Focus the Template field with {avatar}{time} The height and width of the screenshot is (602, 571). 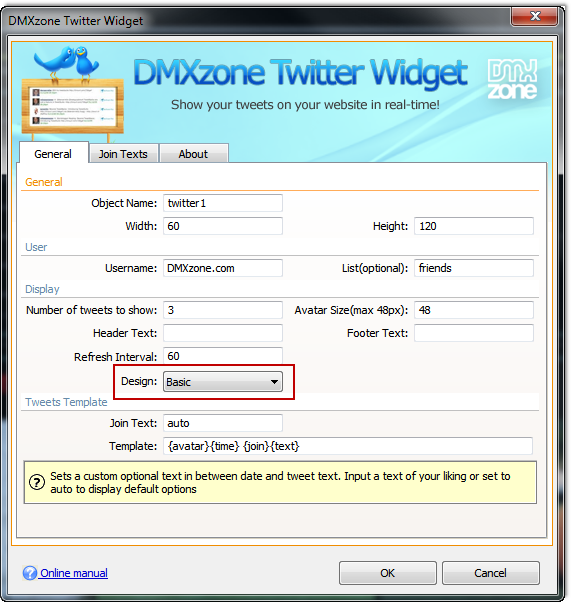coord(348,446)
